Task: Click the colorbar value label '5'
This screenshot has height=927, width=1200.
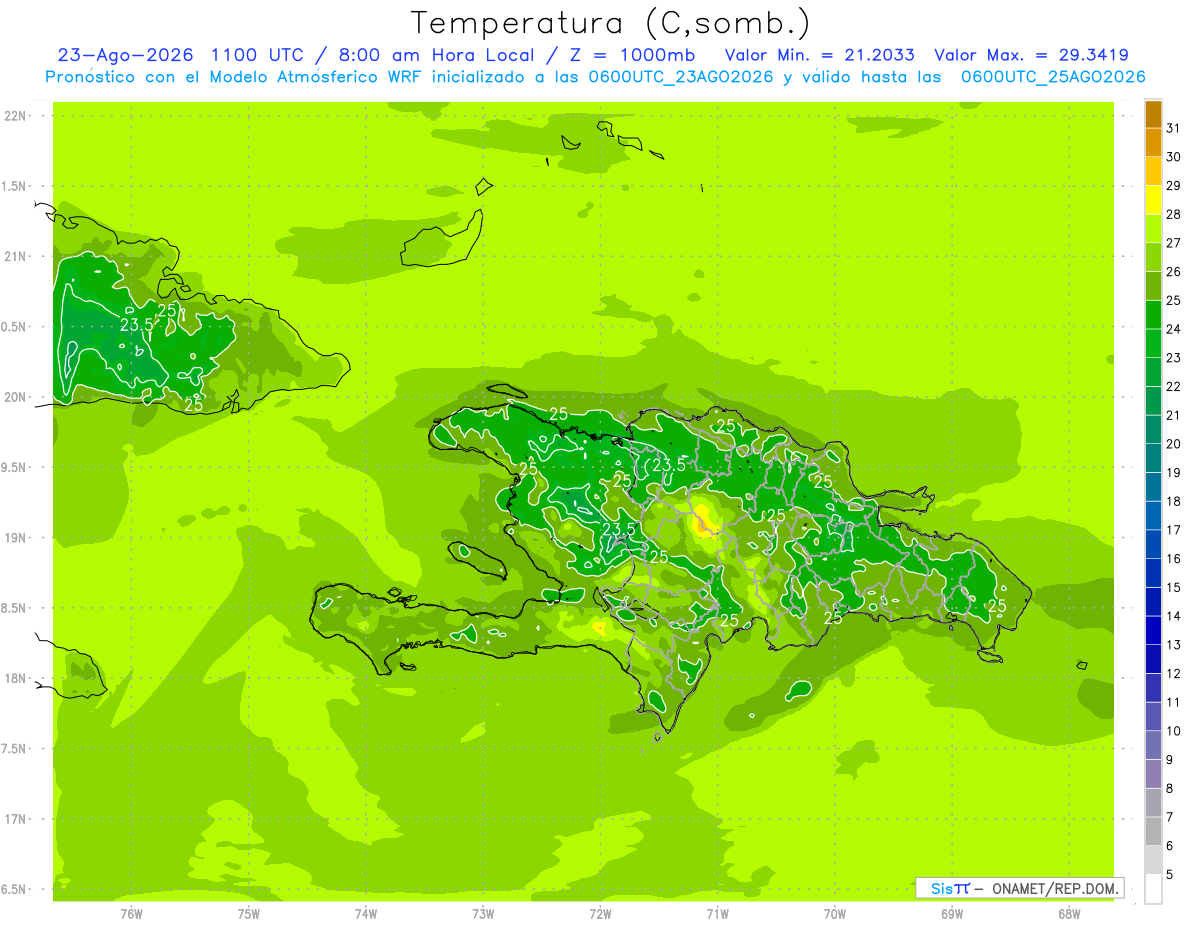Action: [x=1170, y=874]
